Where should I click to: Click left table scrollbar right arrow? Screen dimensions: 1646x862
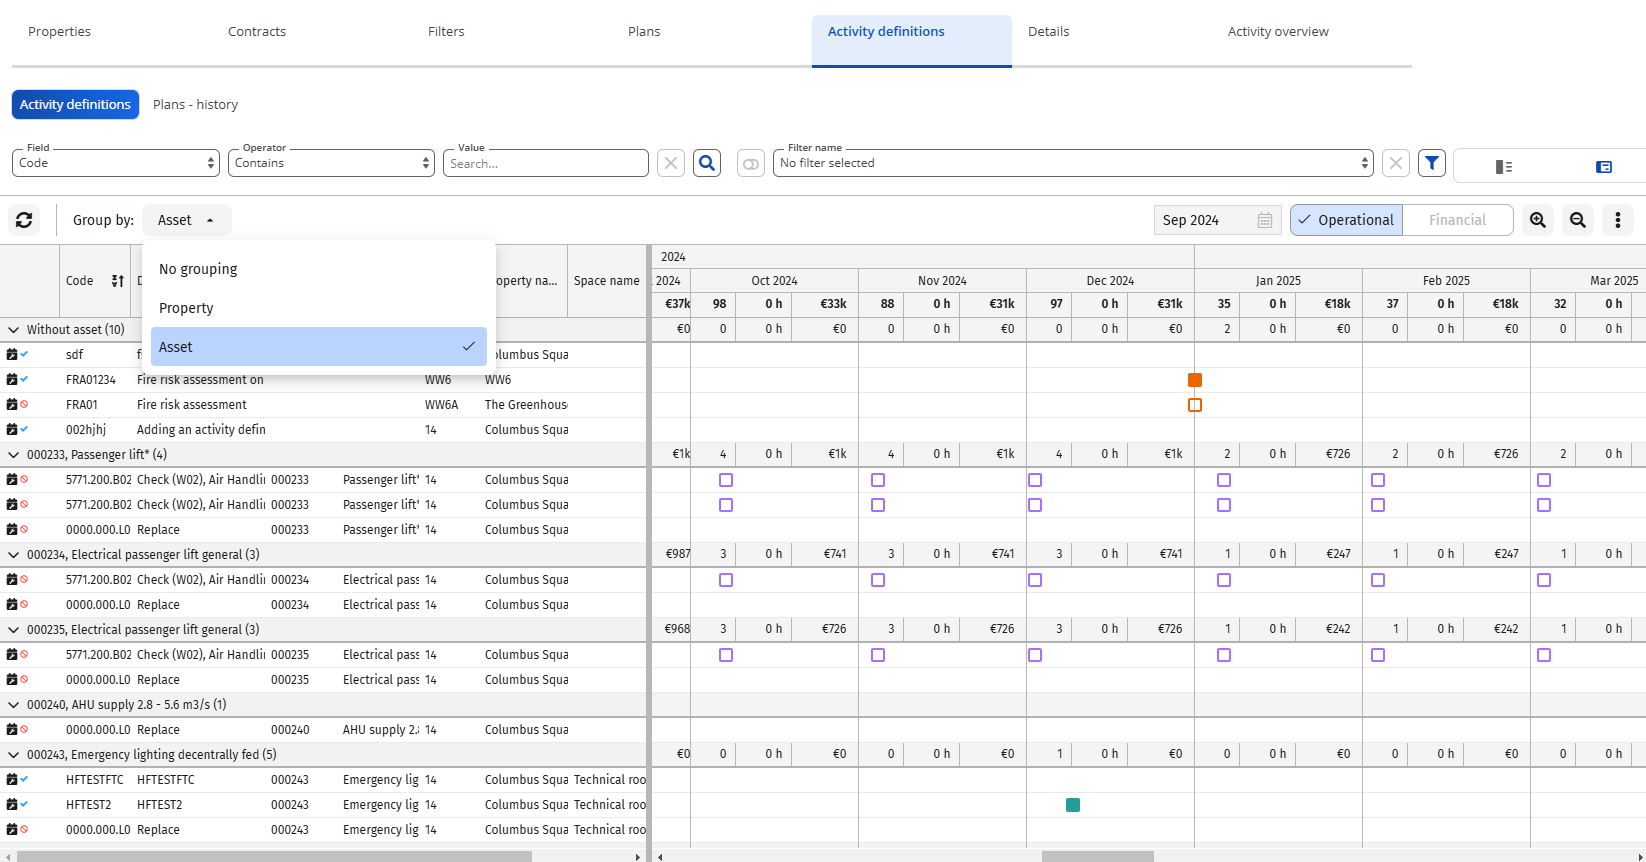[x=638, y=857]
